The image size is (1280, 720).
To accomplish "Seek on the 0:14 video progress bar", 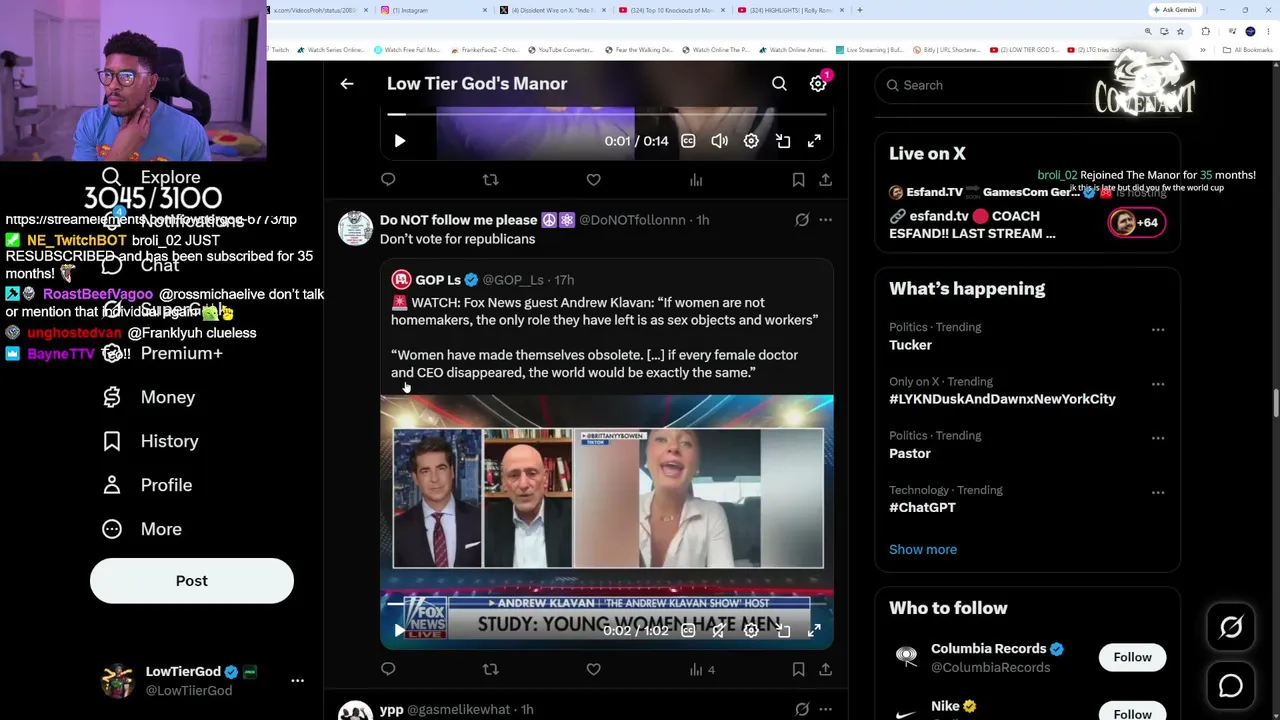I will (606, 115).
